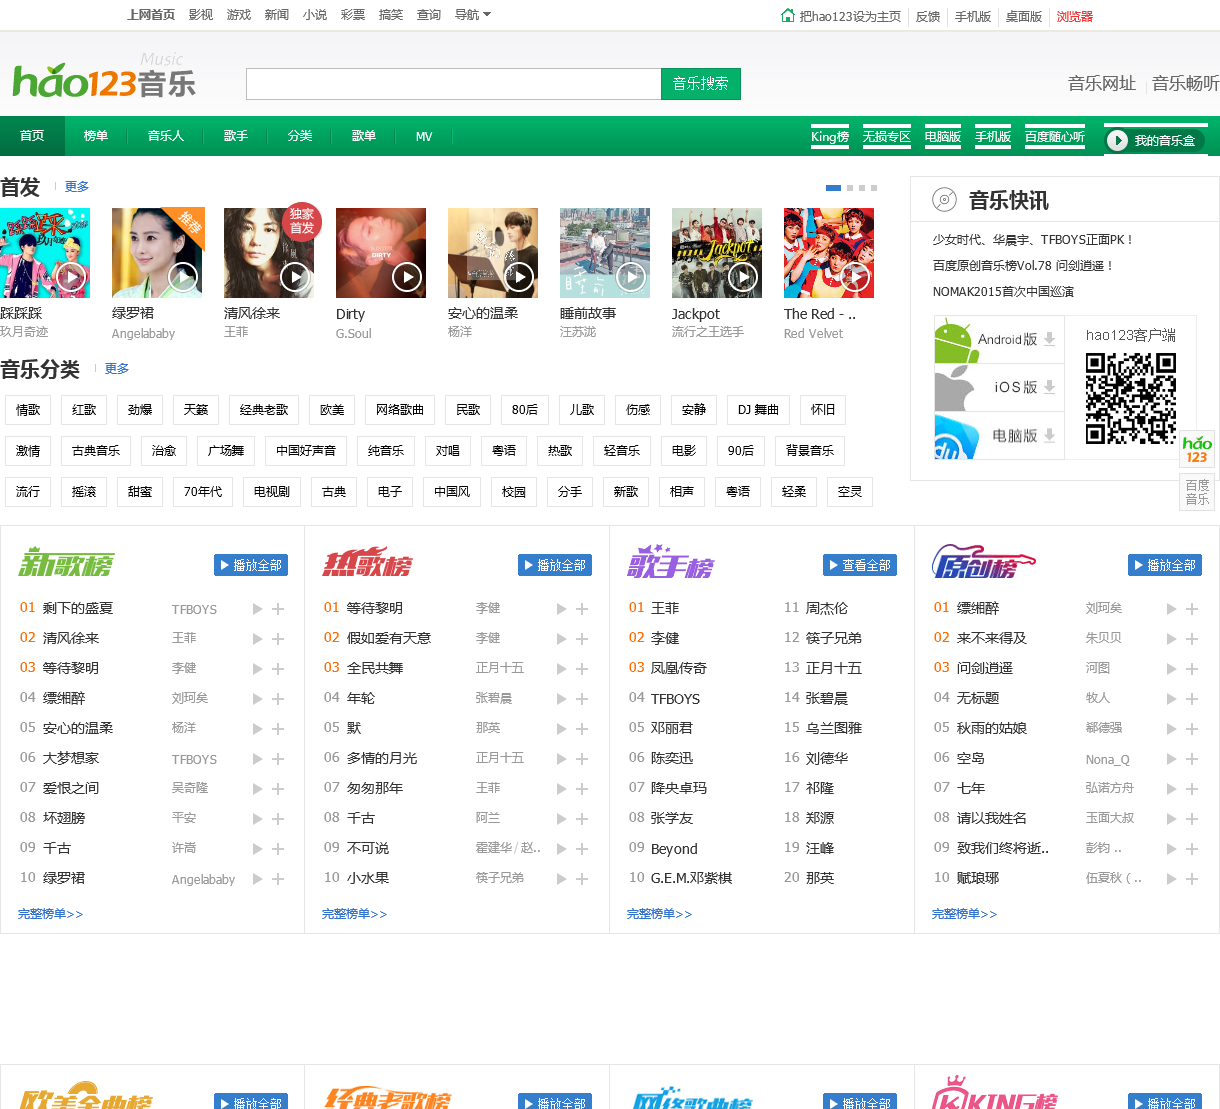Open 百度随心听 link
The image size is (1220, 1109).
click(x=1055, y=137)
